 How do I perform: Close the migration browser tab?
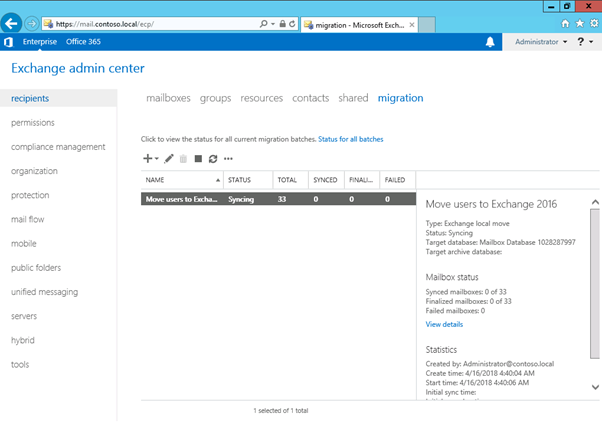coord(412,25)
